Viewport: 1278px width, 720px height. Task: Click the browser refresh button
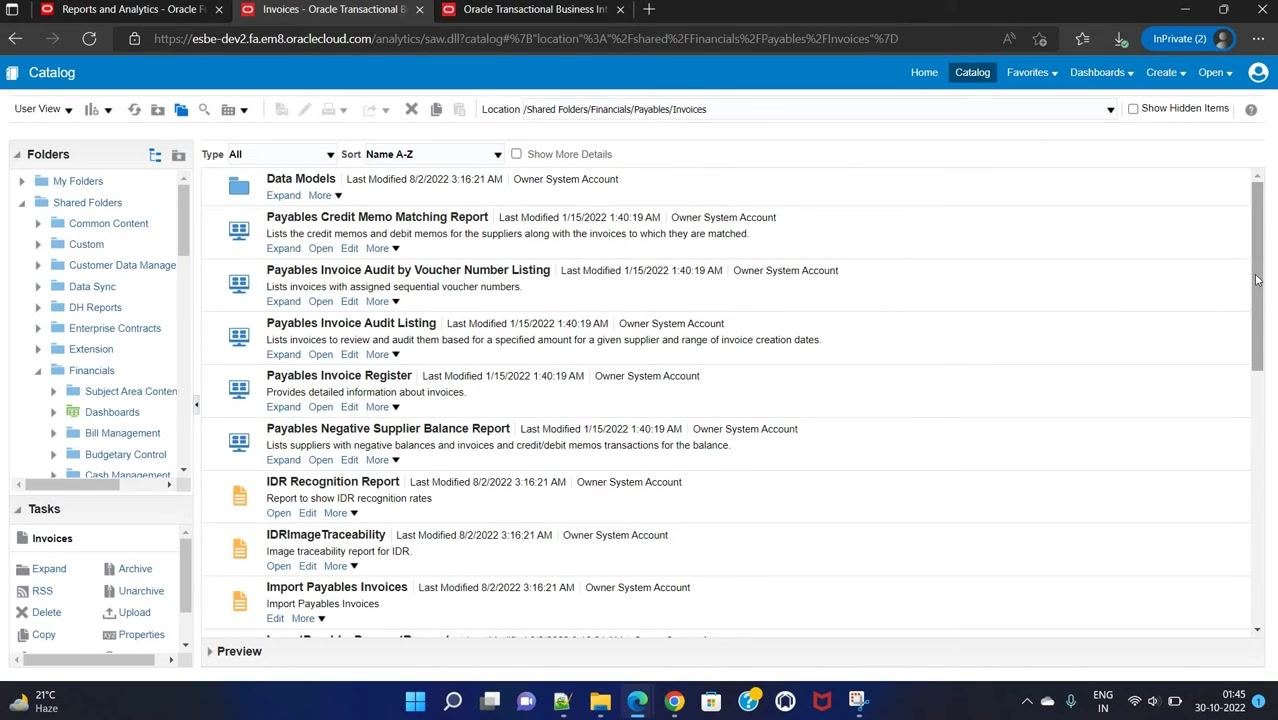[x=89, y=38]
